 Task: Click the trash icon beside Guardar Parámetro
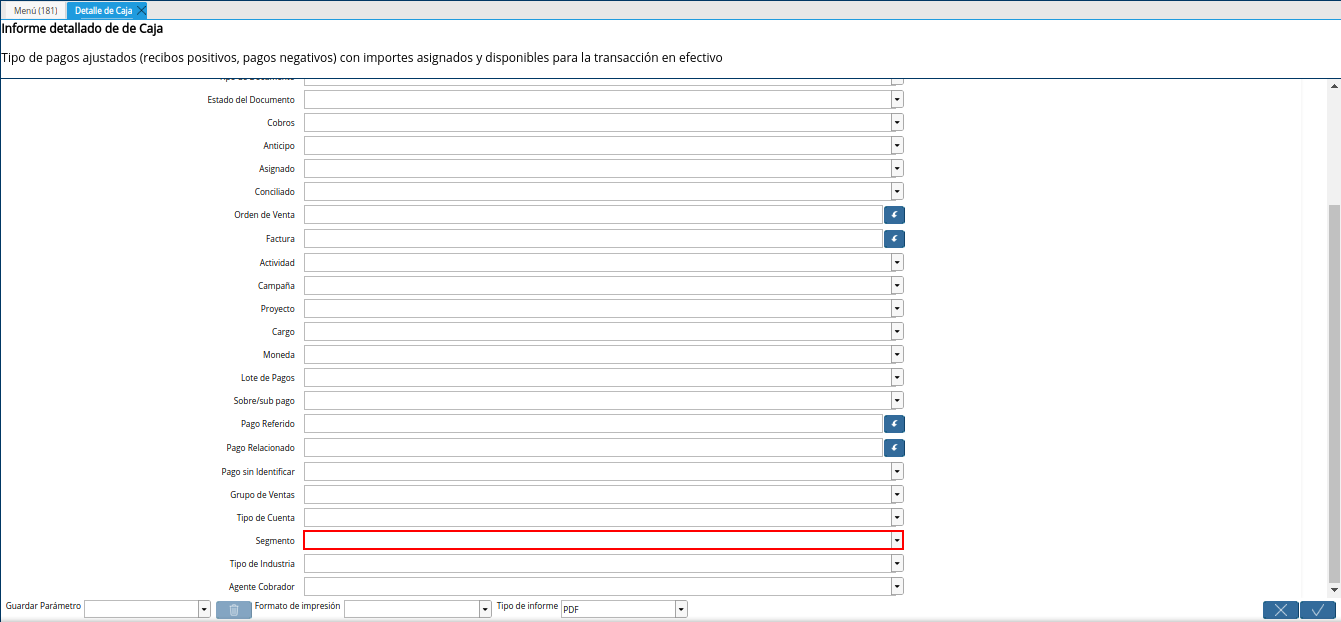[x=233, y=609]
